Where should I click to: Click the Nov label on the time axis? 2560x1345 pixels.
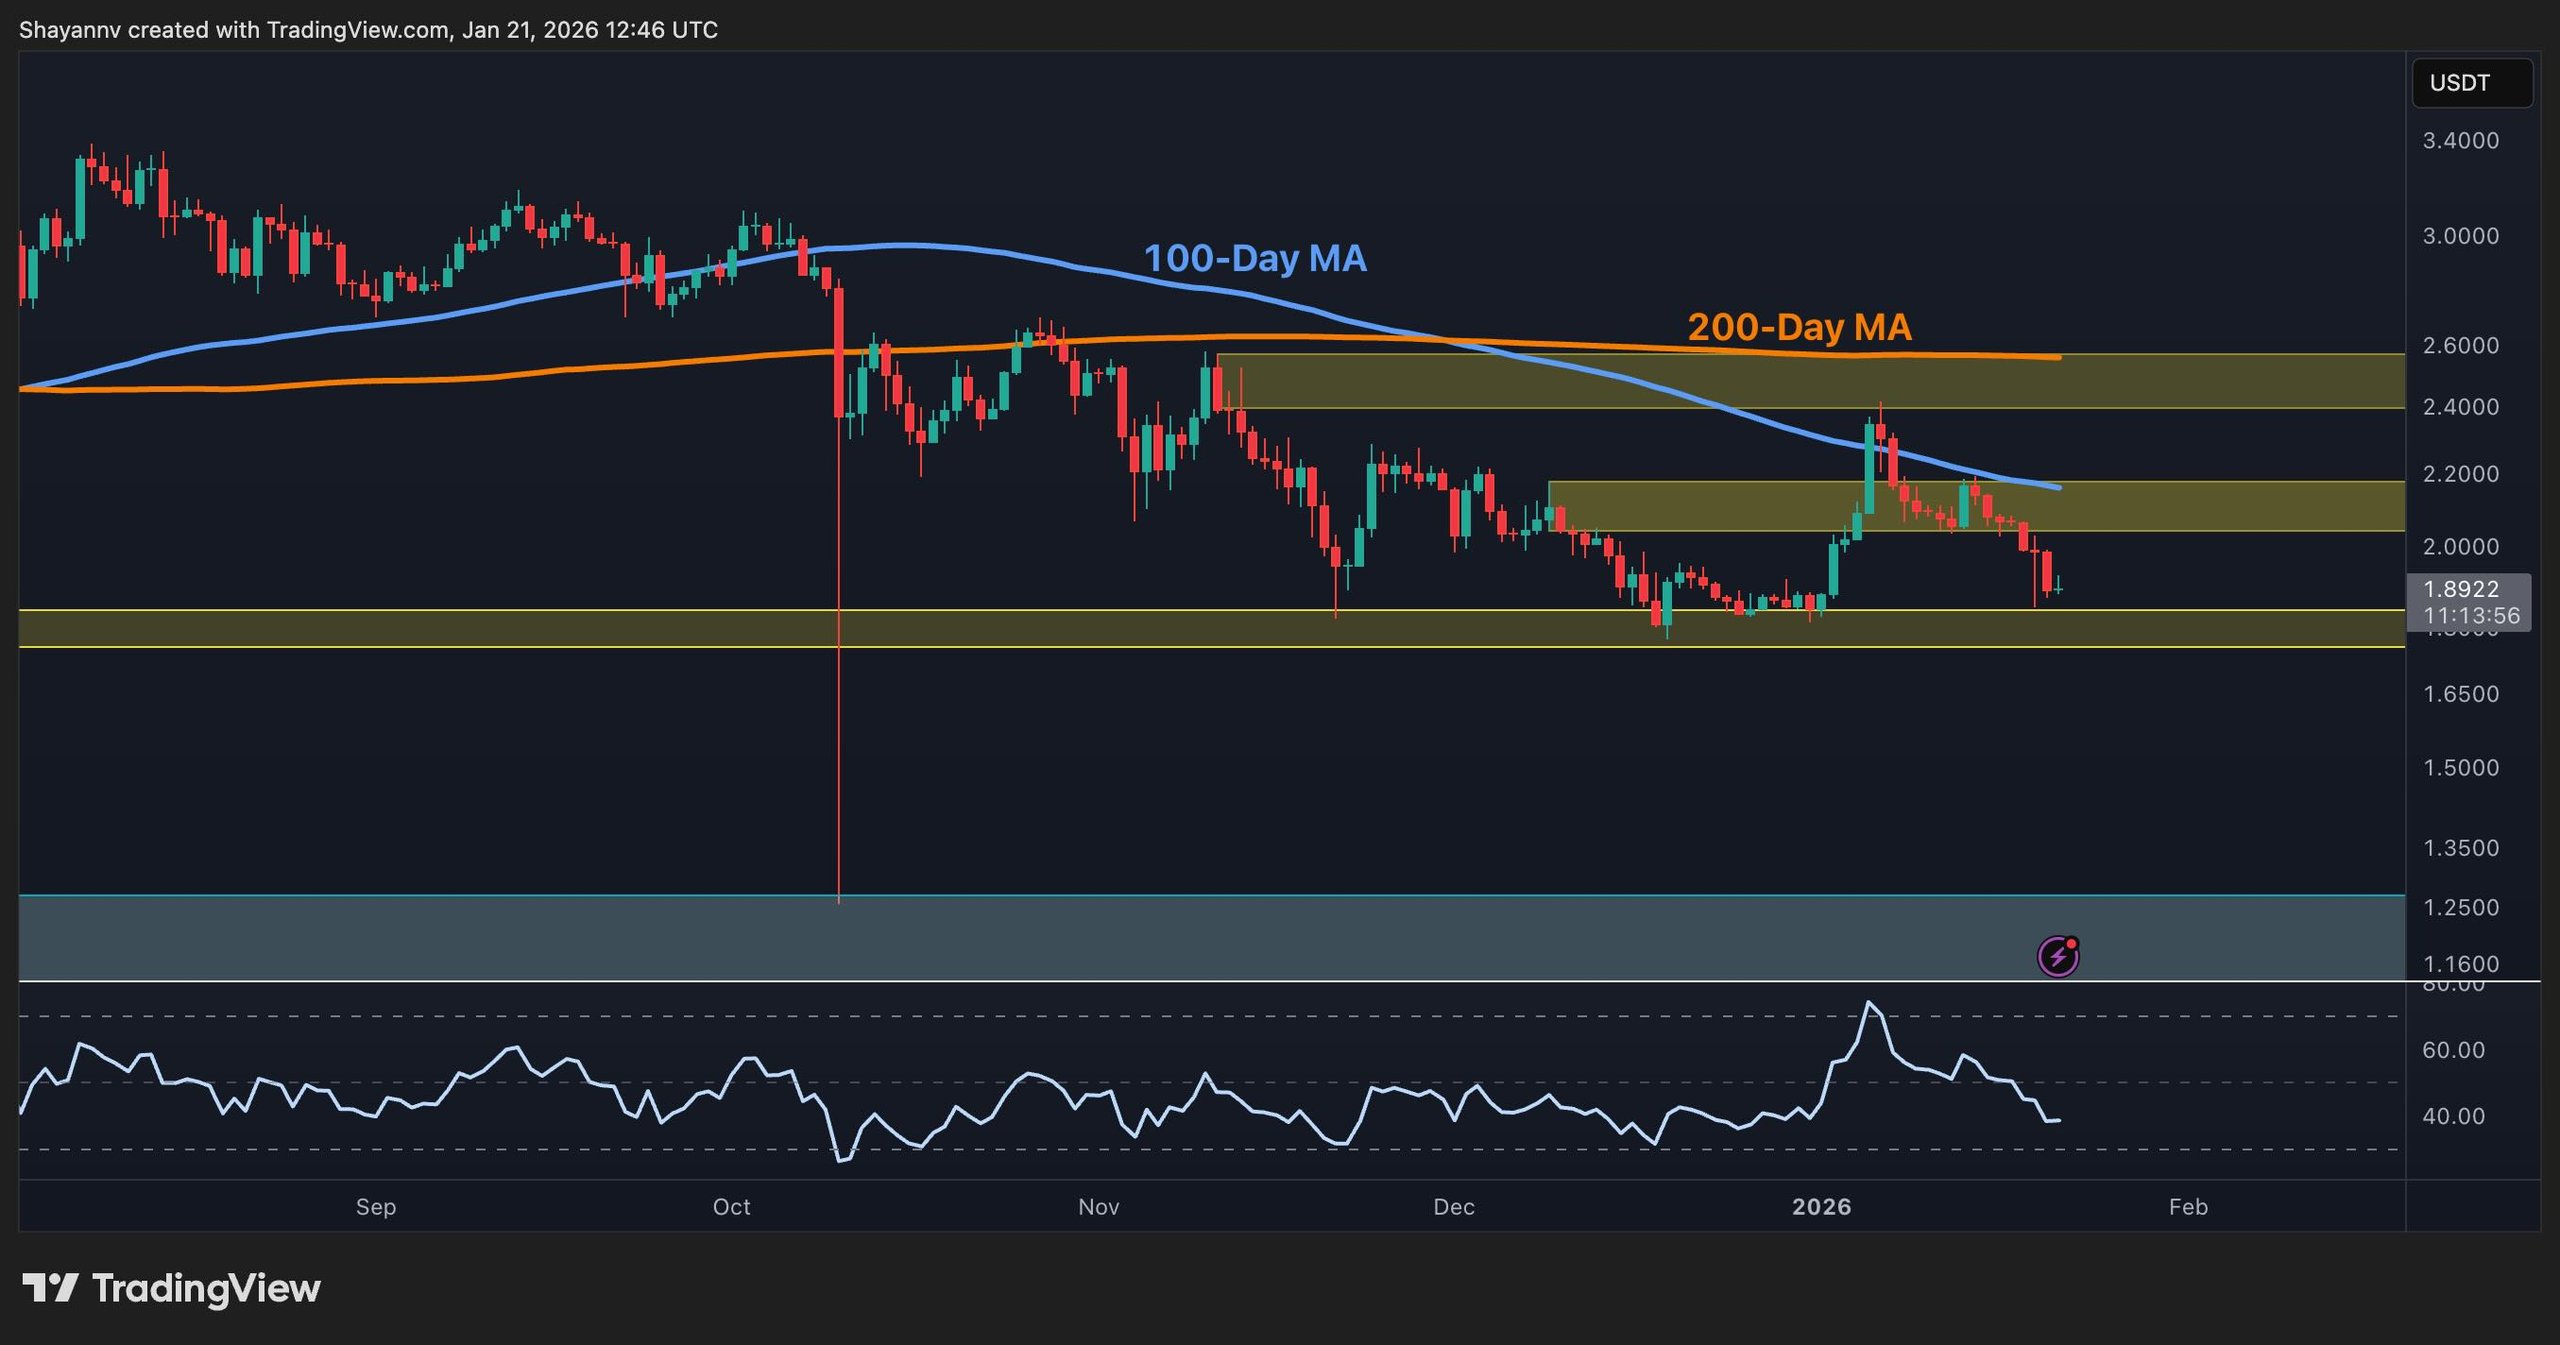click(1099, 1207)
